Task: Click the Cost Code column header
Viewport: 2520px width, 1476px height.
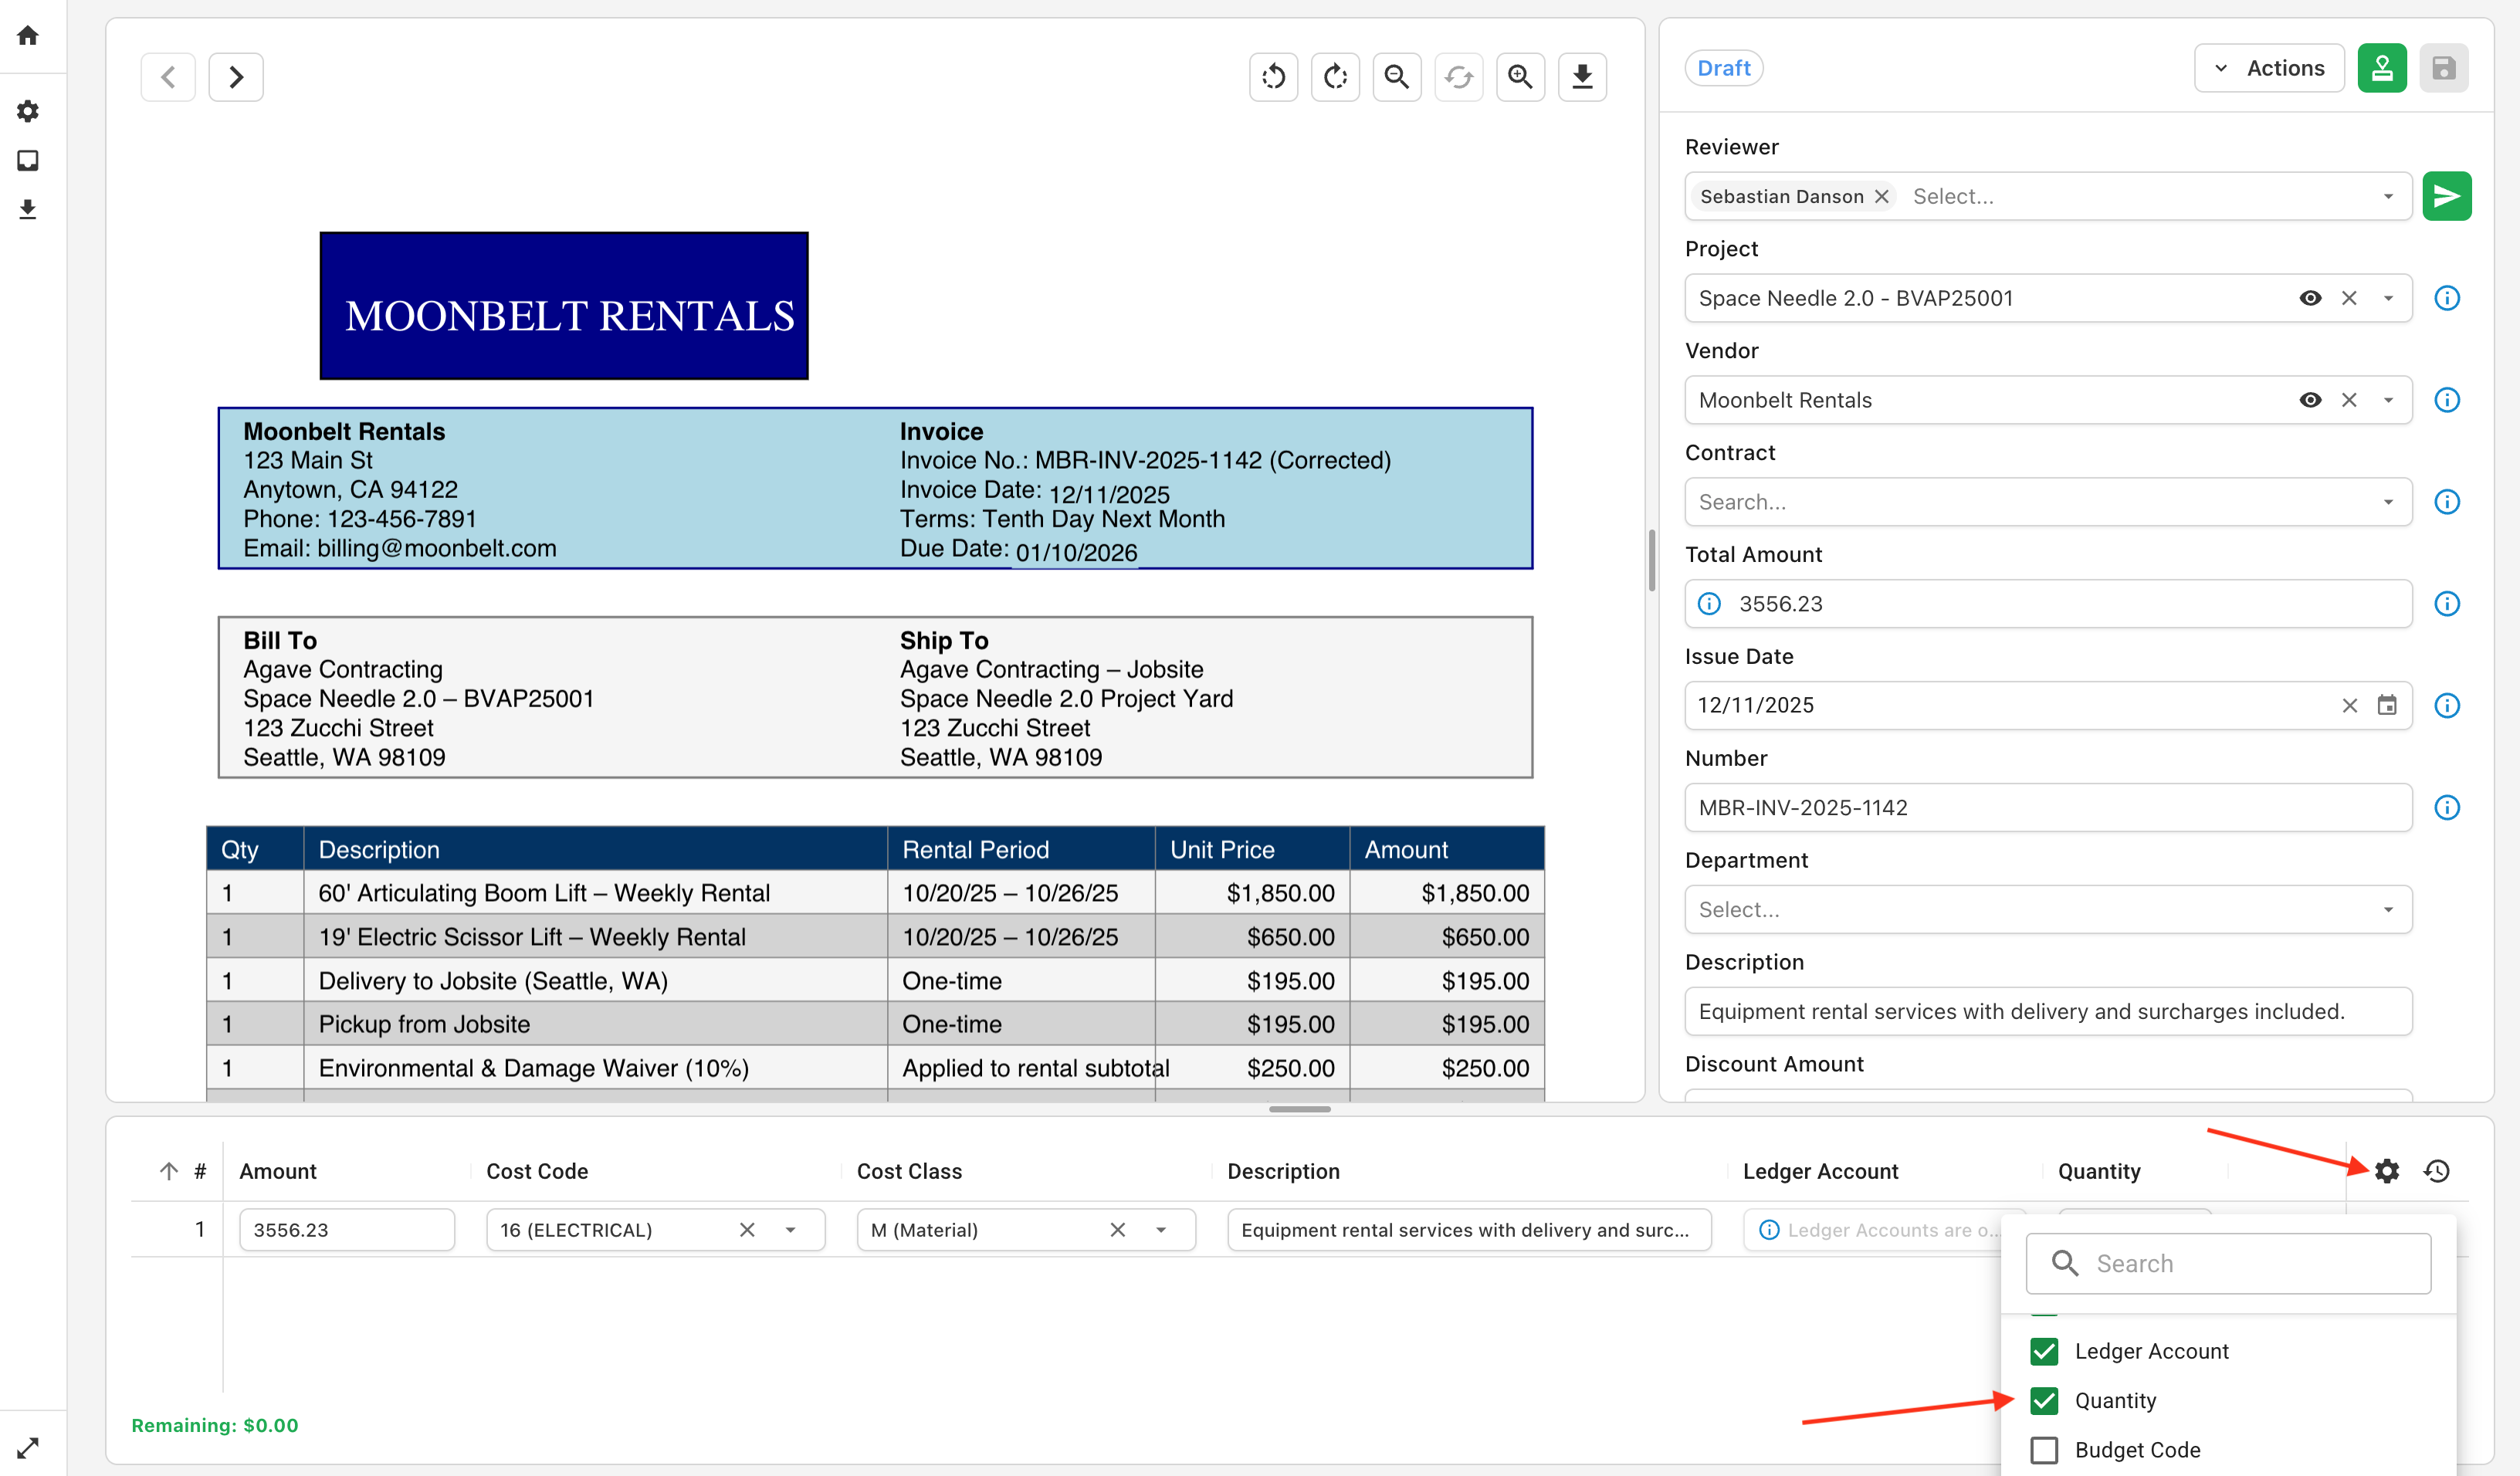Action: [x=537, y=1171]
